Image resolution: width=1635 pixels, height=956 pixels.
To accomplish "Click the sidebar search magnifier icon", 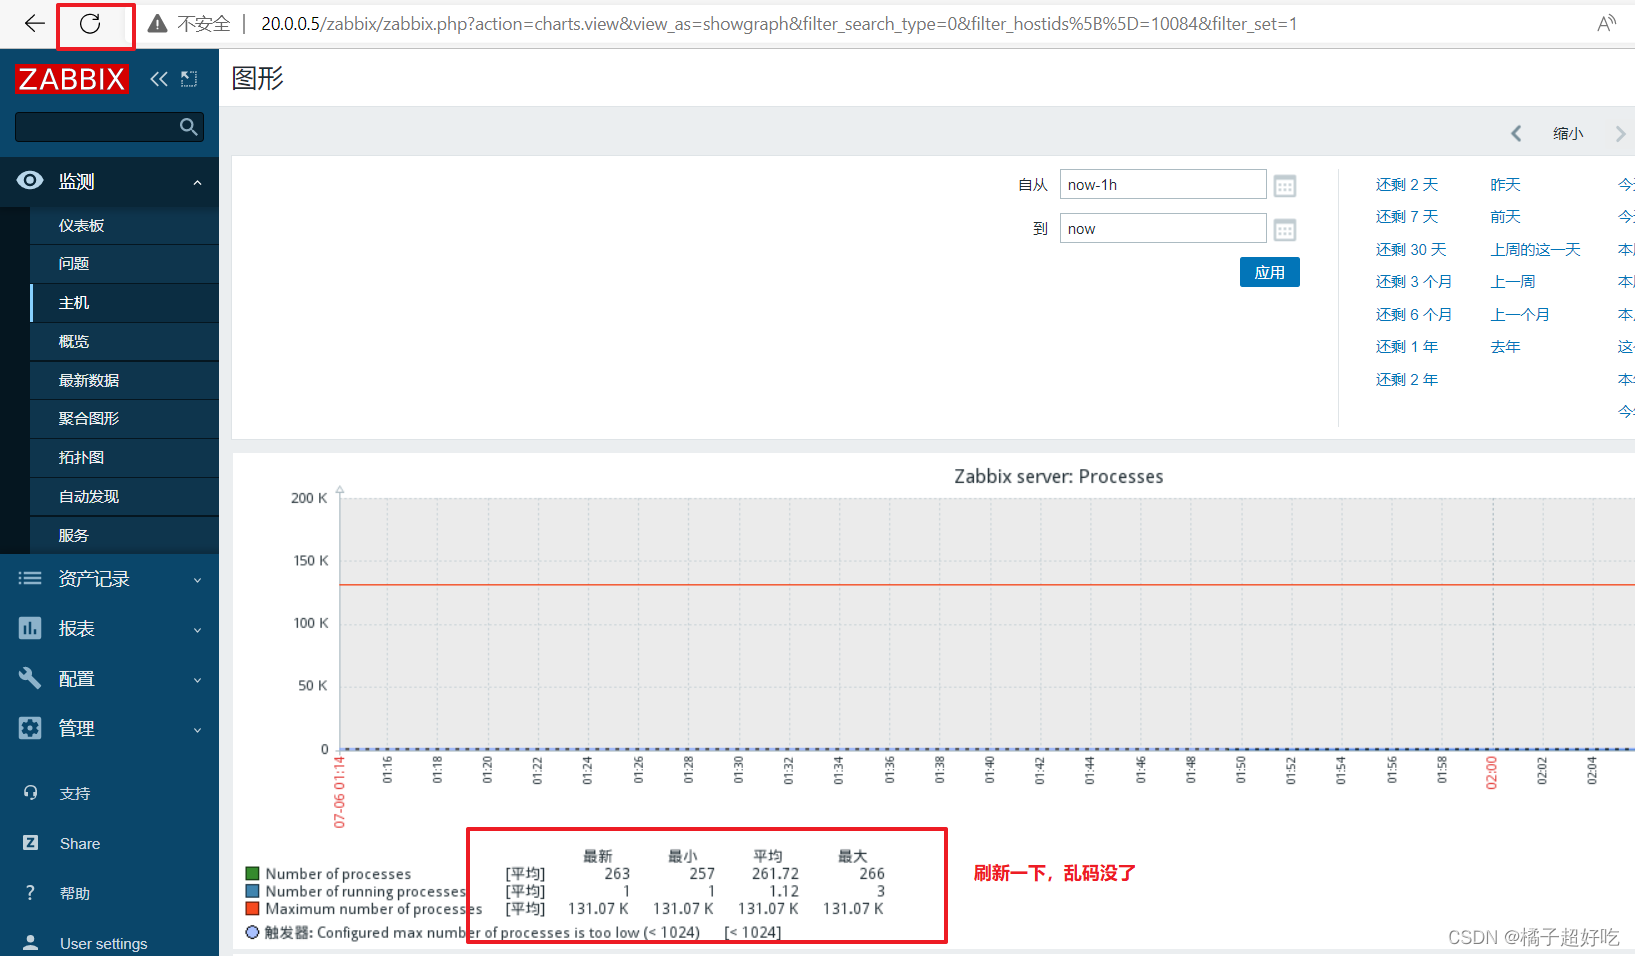I will (x=188, y=127).
